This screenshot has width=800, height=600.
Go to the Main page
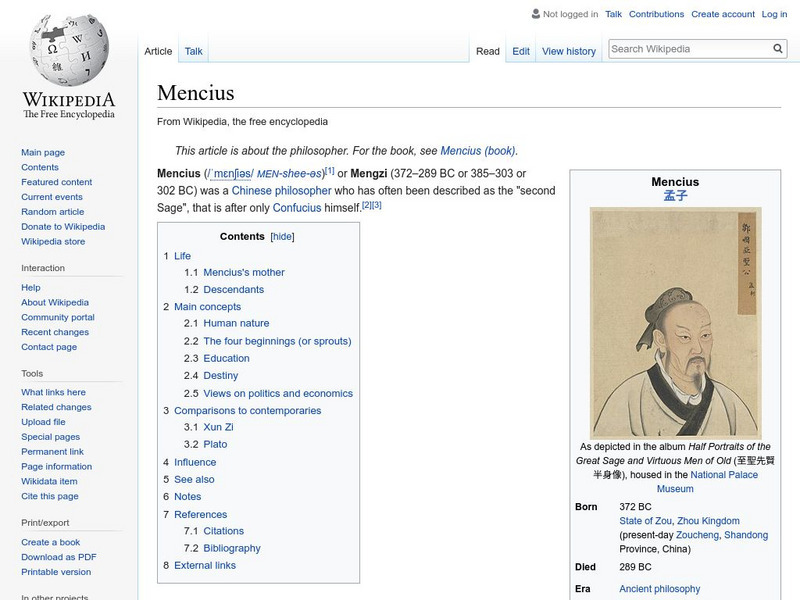44,151
